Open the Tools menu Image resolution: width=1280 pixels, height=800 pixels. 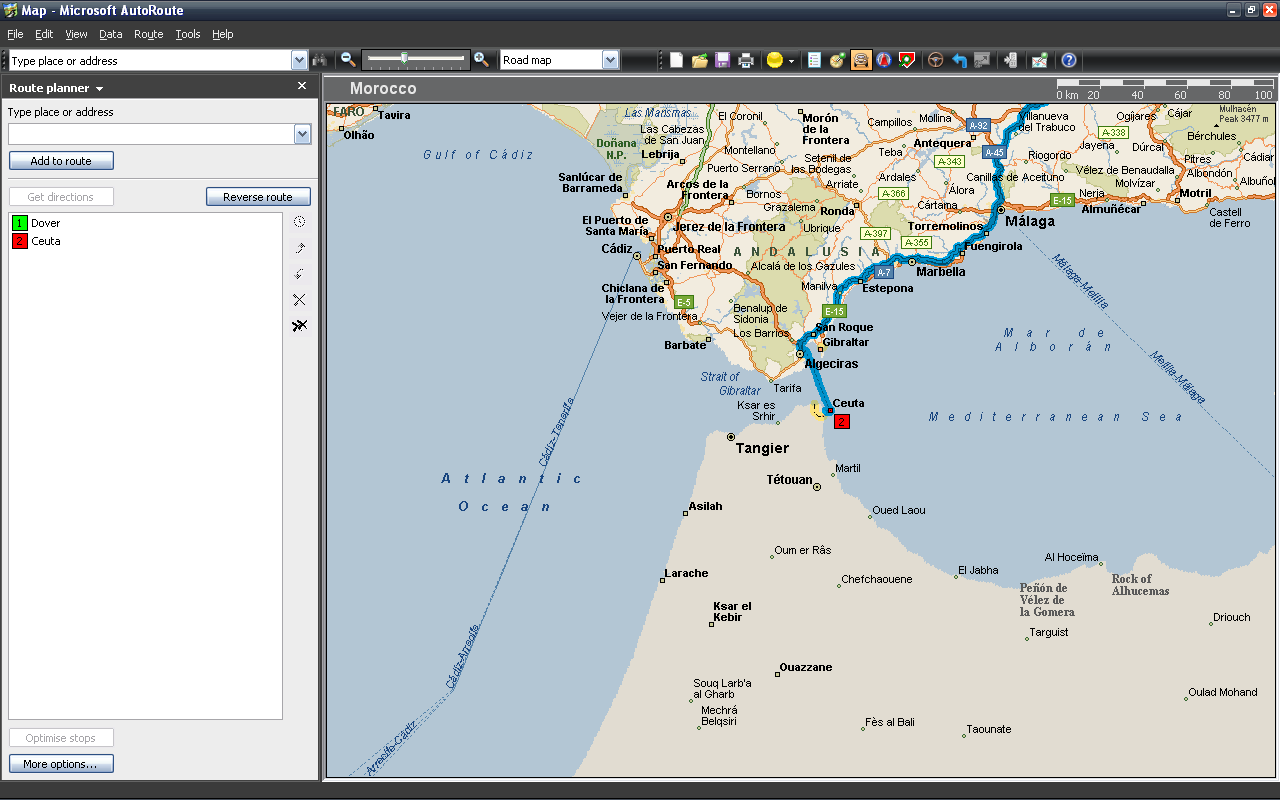[x=187, y=33]
